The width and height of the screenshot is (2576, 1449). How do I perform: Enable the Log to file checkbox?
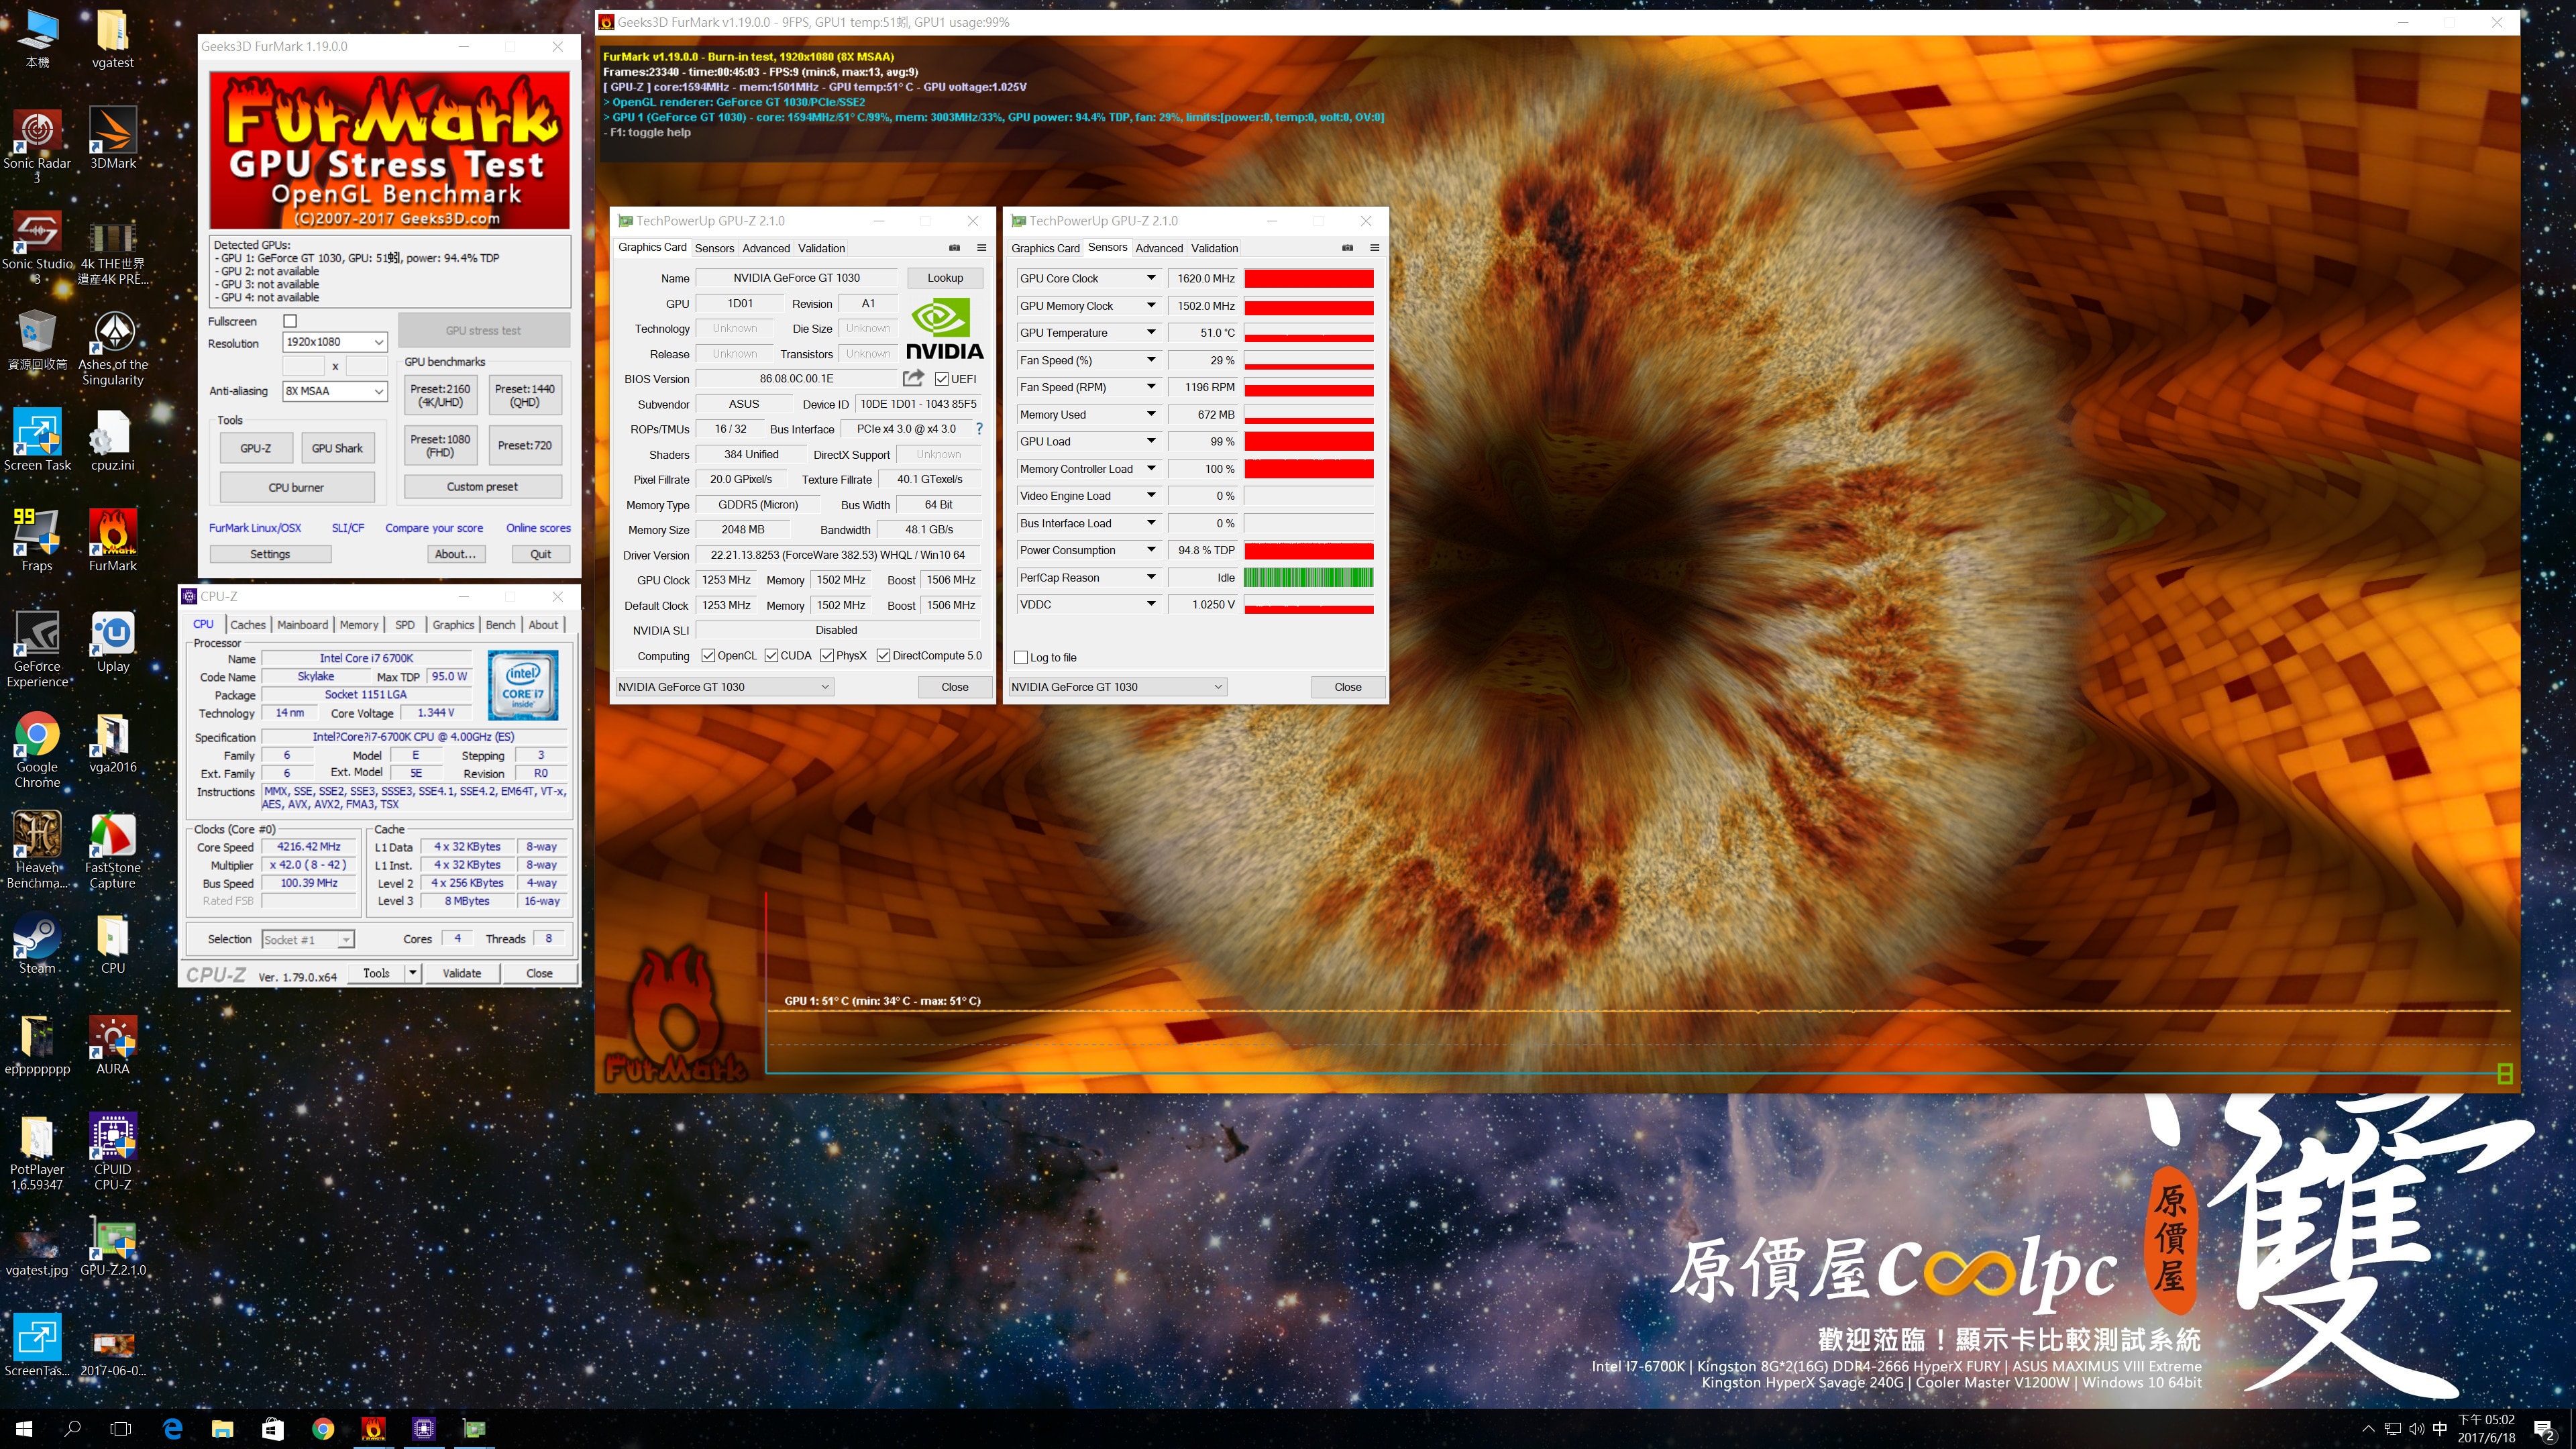[x=1020, y=658]
